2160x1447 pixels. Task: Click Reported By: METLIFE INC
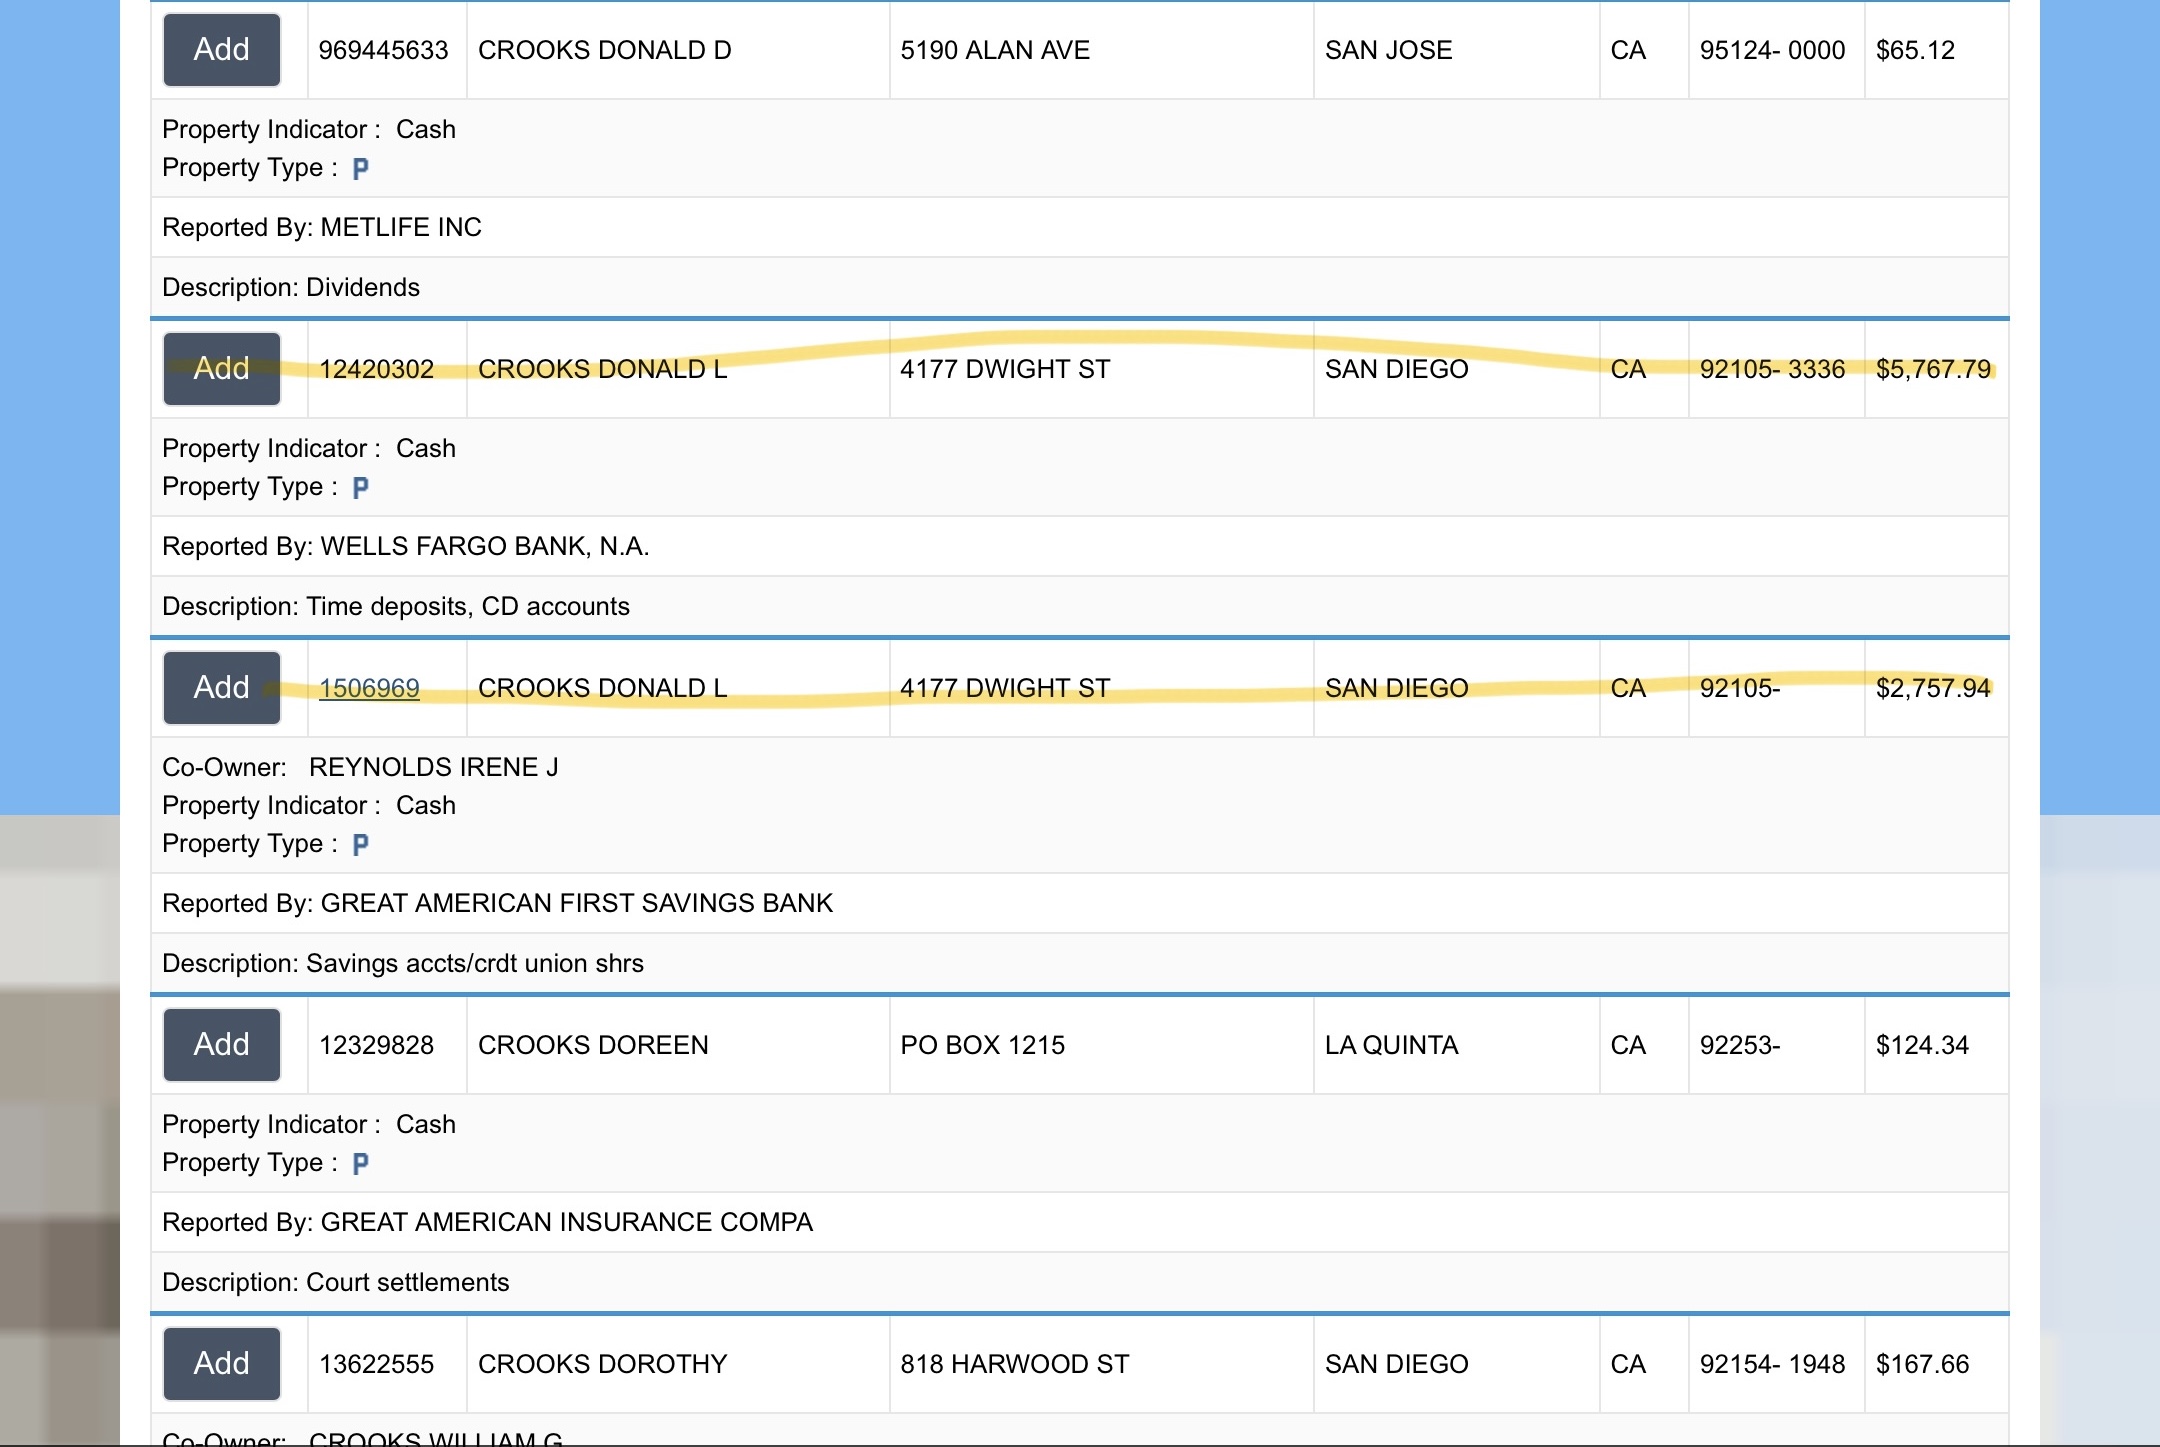pyautogui.click(x=322, y=227)
